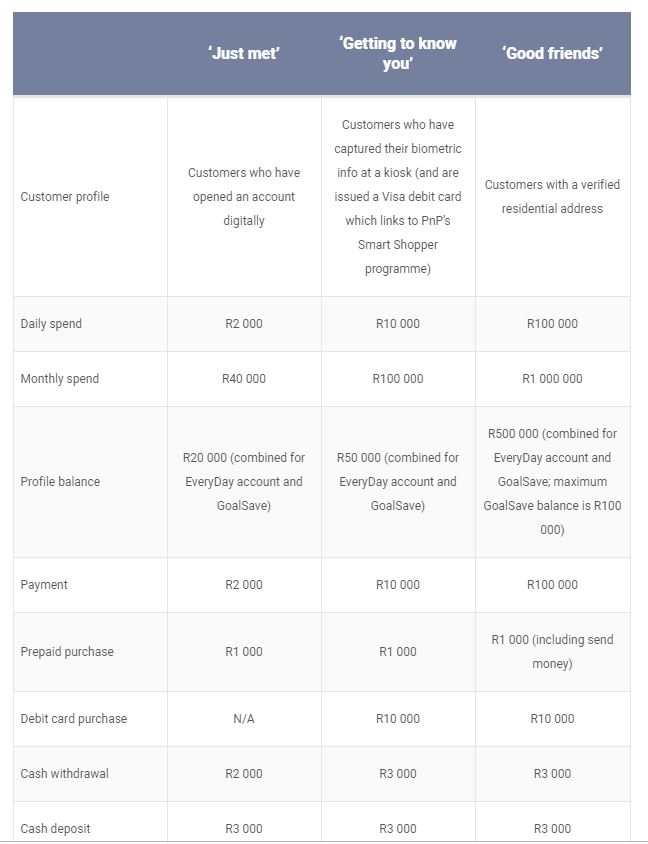Select the R500 000 profile balance cell

(552, 482)
